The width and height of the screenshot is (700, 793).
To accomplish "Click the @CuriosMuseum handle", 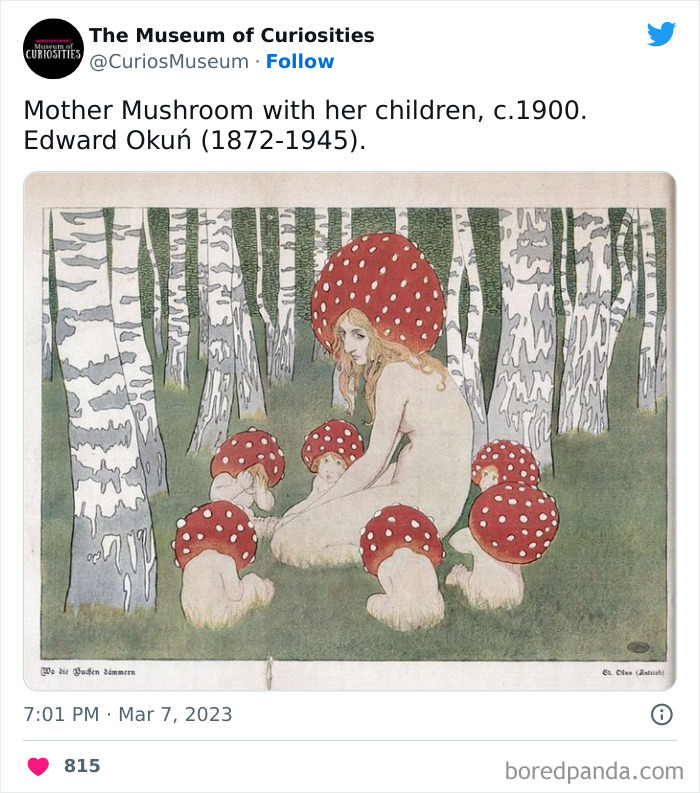I will pyautogui.click(x=169, y=61).
